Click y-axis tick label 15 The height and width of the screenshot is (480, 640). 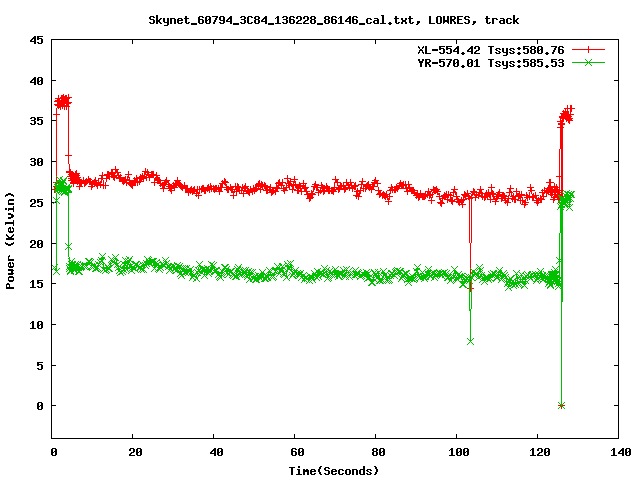pos(36,284)
